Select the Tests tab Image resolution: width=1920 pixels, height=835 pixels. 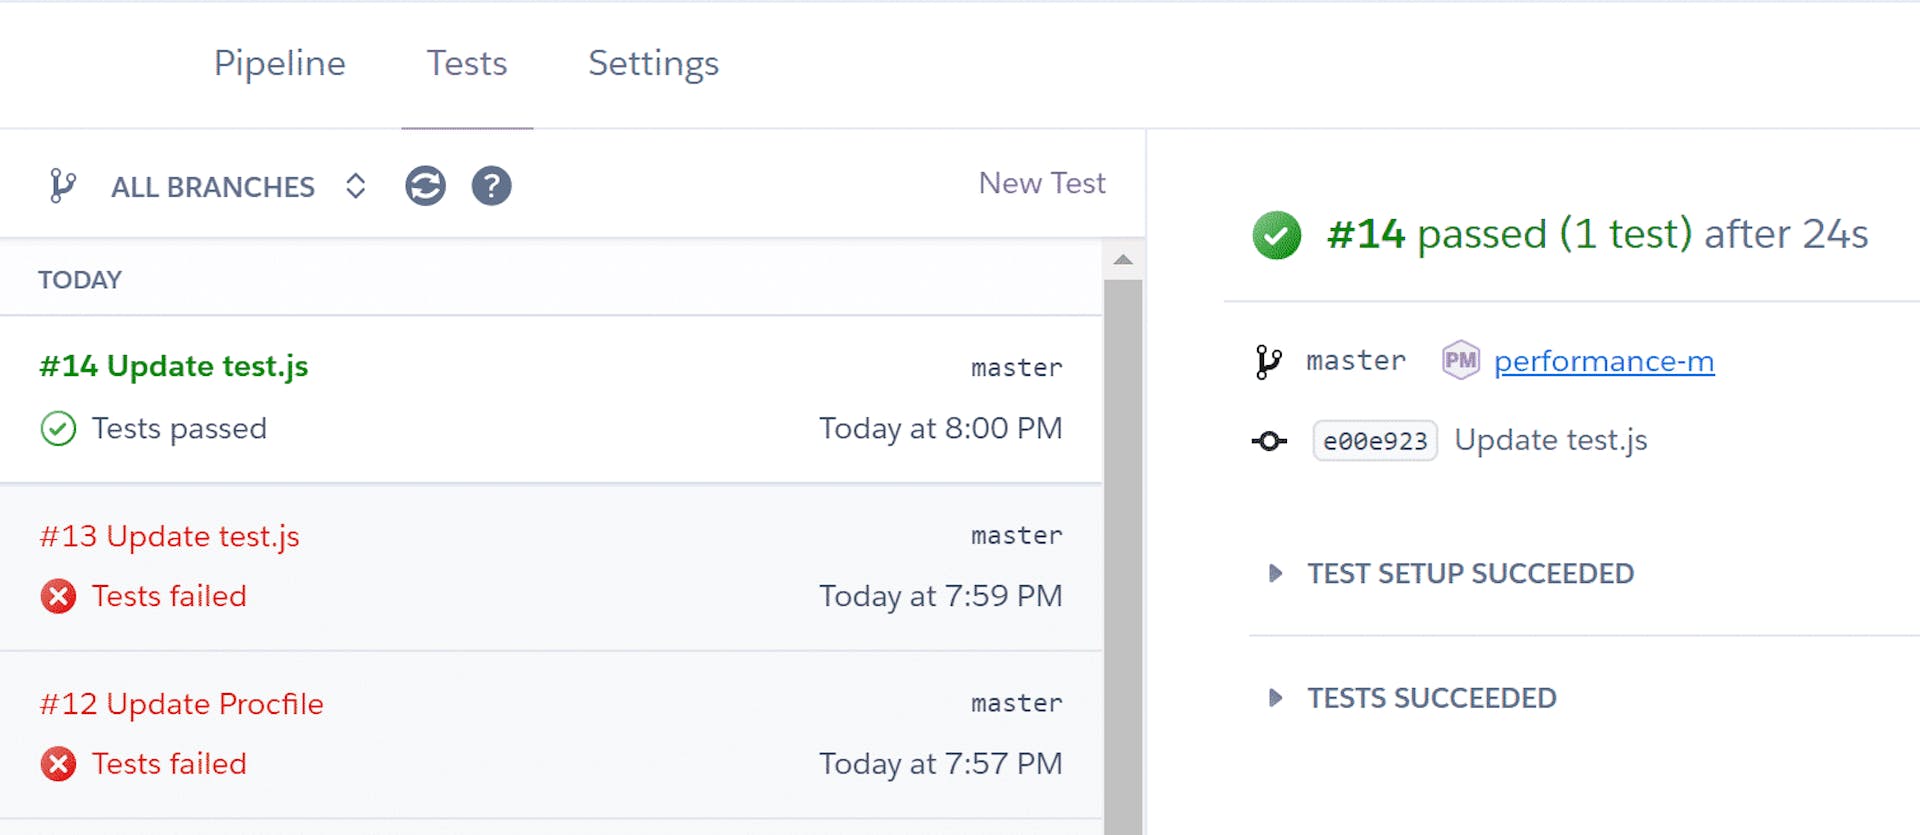(467, 63)
